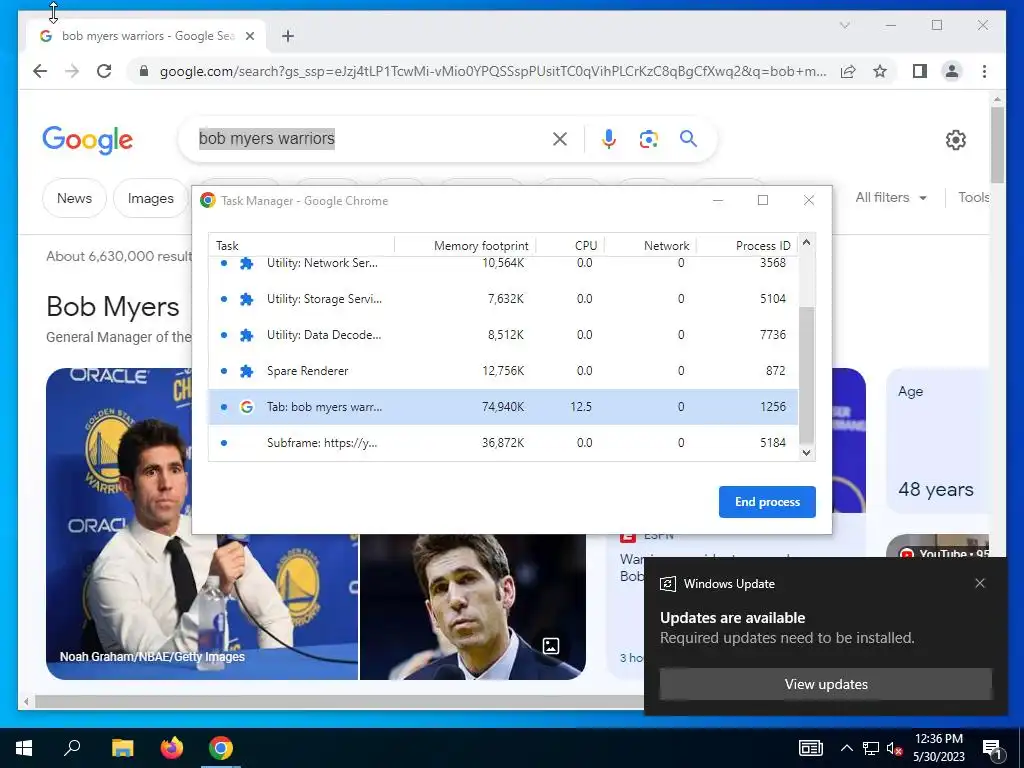Open the Chrome profile avatar
This screenshot has height=768, width=1024.
952,71
